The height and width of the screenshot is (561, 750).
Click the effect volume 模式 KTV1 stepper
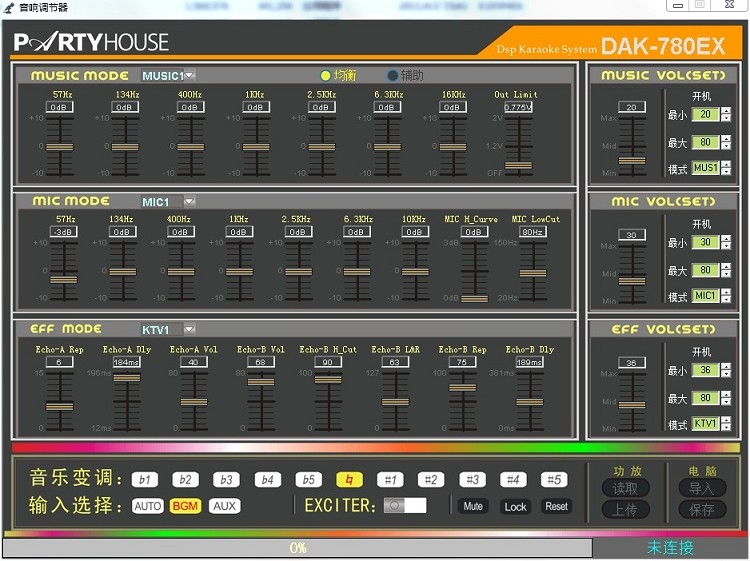[x=726, y=423]
